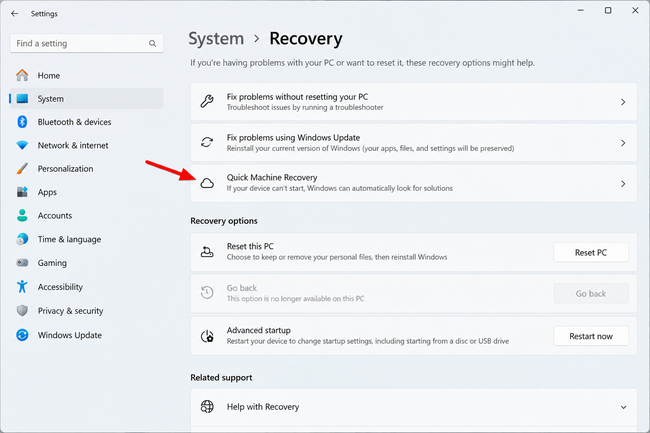Go to Time & language
This screenshot has height=433, width=650.
[87, 239]
